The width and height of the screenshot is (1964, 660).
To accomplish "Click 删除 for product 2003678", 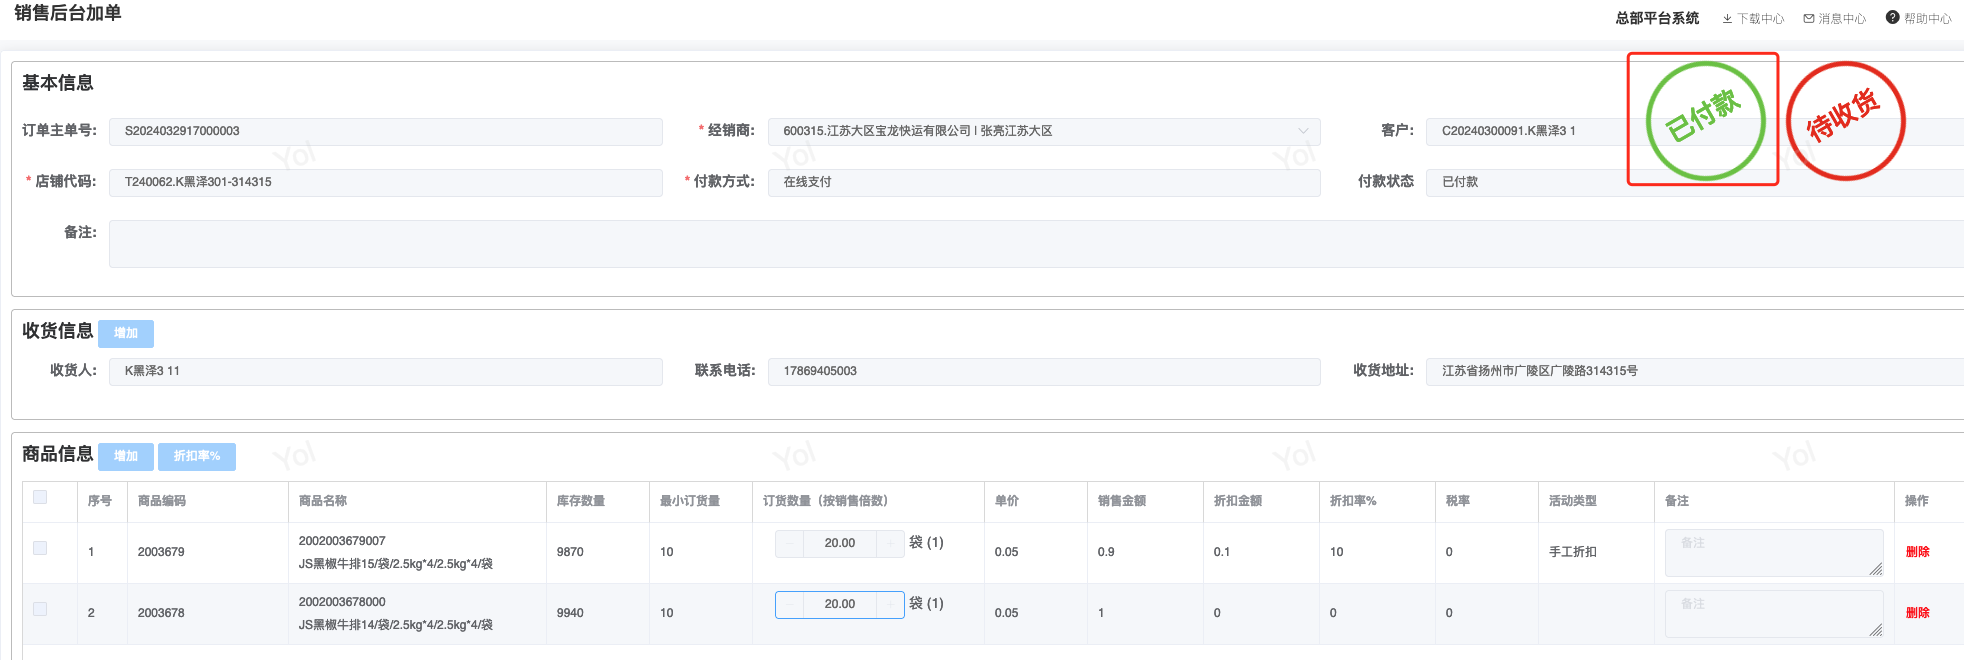I will tap(1917, 613).
